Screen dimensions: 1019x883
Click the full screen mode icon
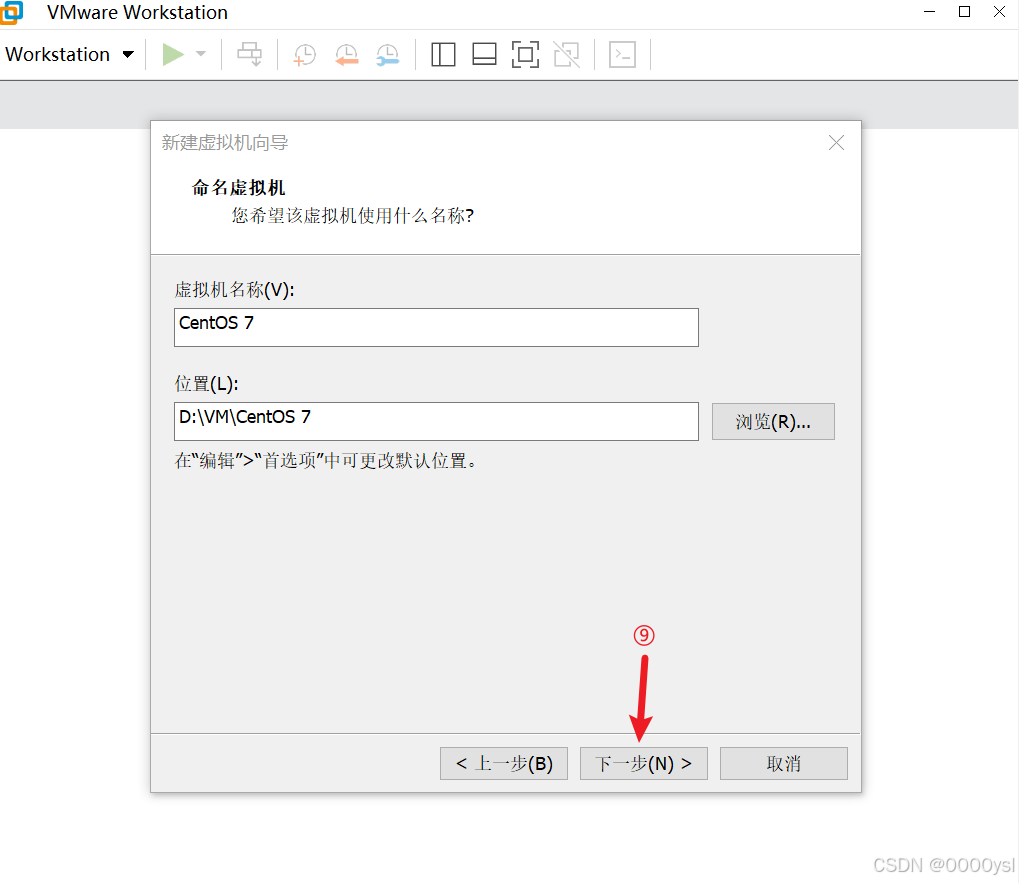click(525, 55)
